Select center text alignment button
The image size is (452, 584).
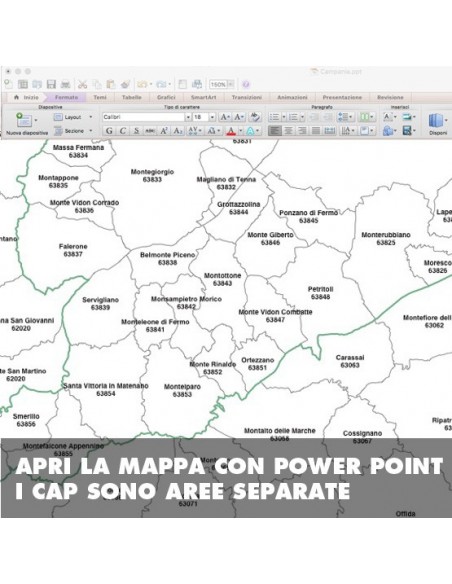(288, 131)
